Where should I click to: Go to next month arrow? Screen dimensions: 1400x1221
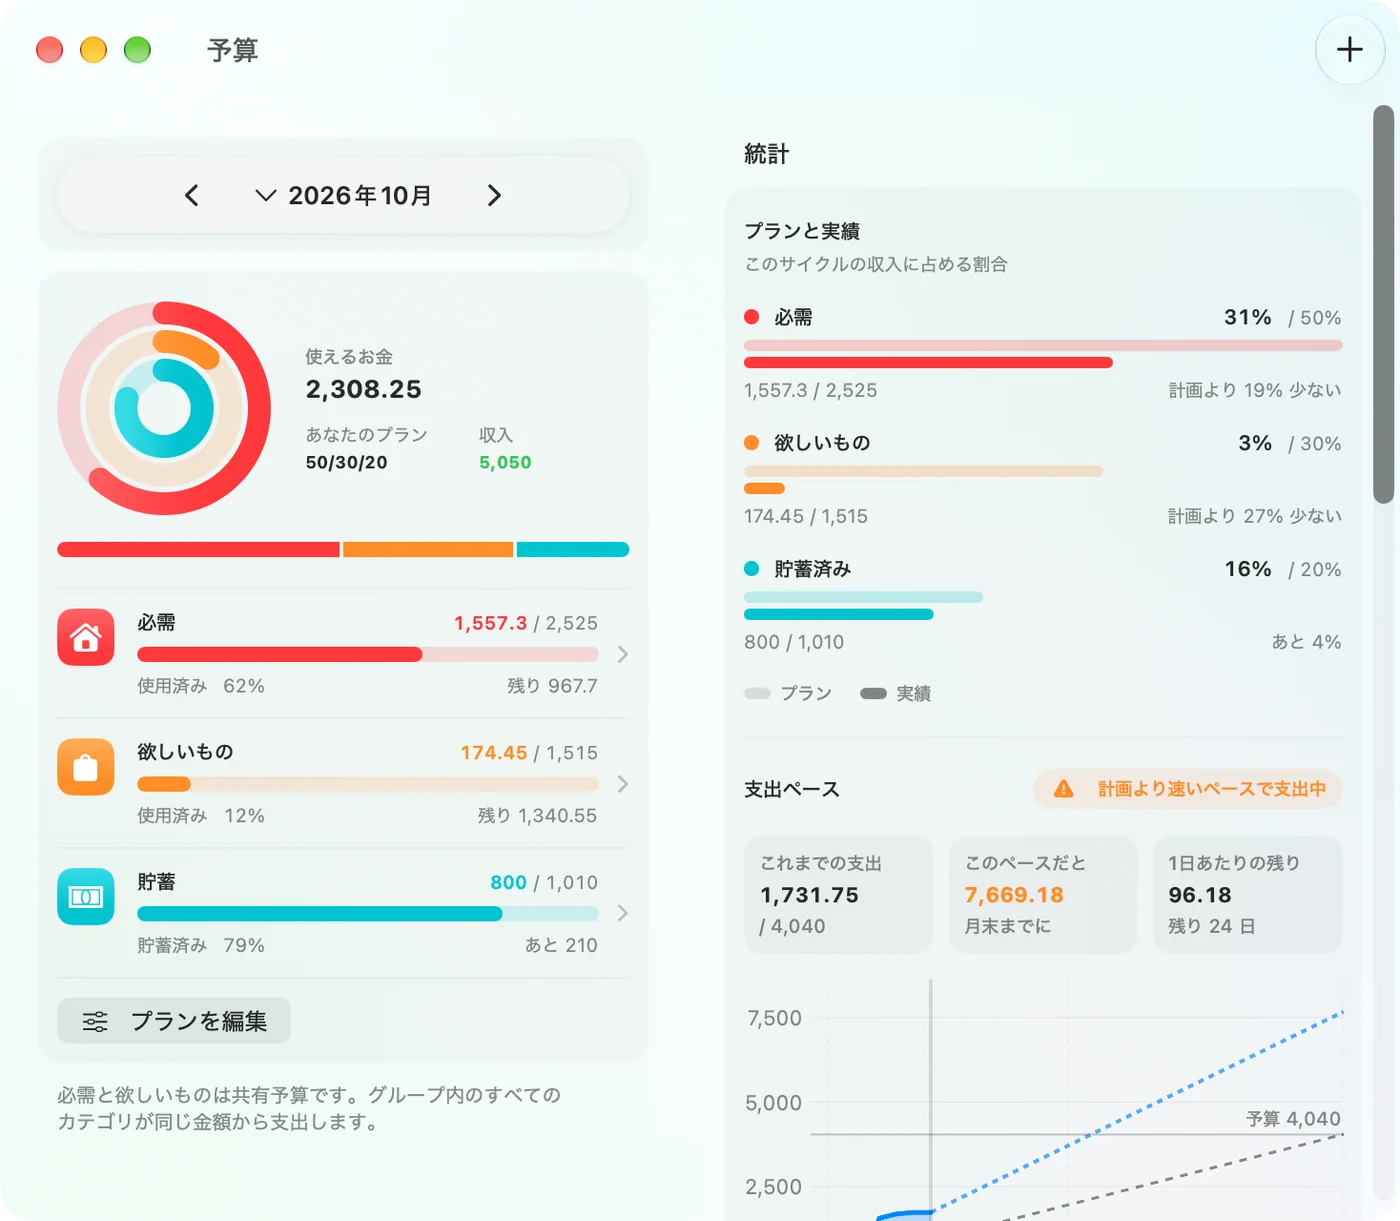click(494, 195)
